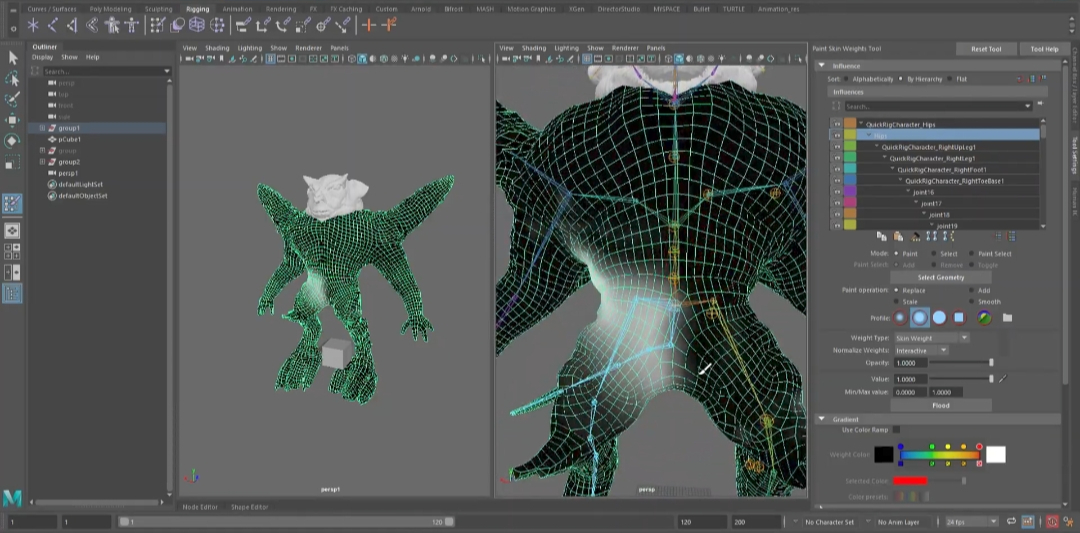Select the Flat sort radio button
The width and height of the screenshot is (1080, 533).
[950, 79]
